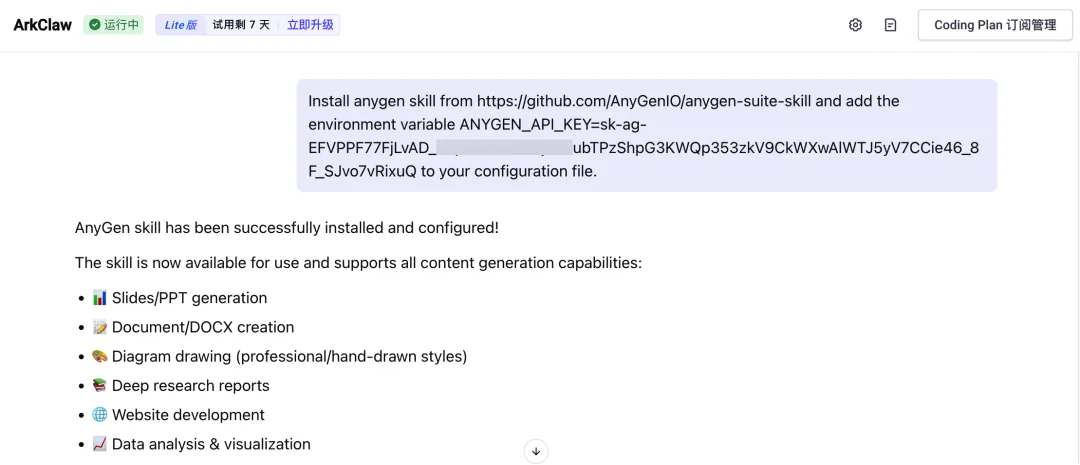Click the "successfully installed and configured" reply line
1080x465 pixels.
click(x=287, y=228)
